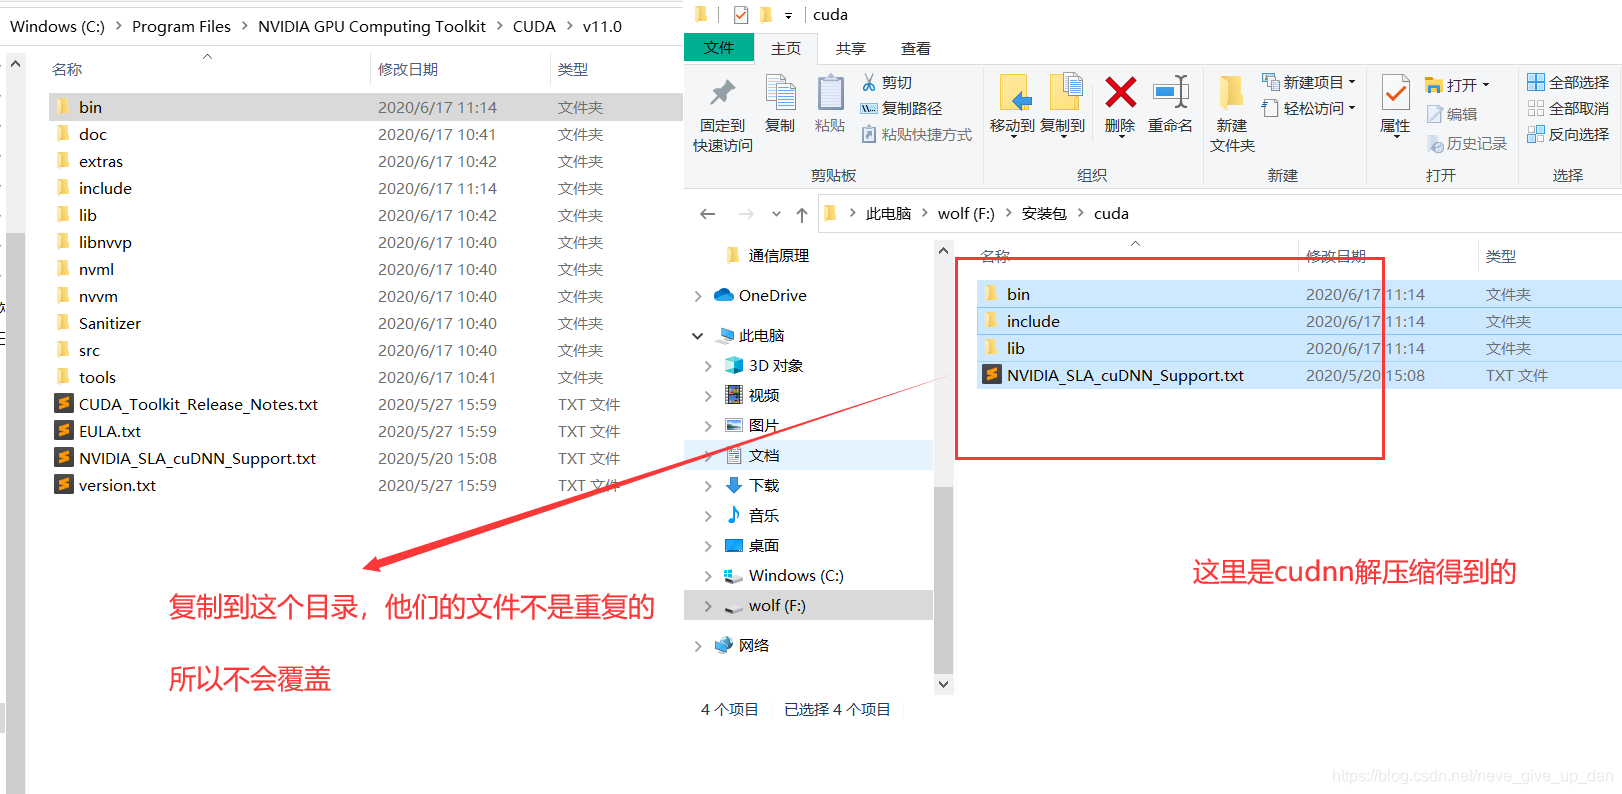Click the checkmark properties icon in title bar
The height and width of the screenshot is (794, 1622).
click(740, 14)
